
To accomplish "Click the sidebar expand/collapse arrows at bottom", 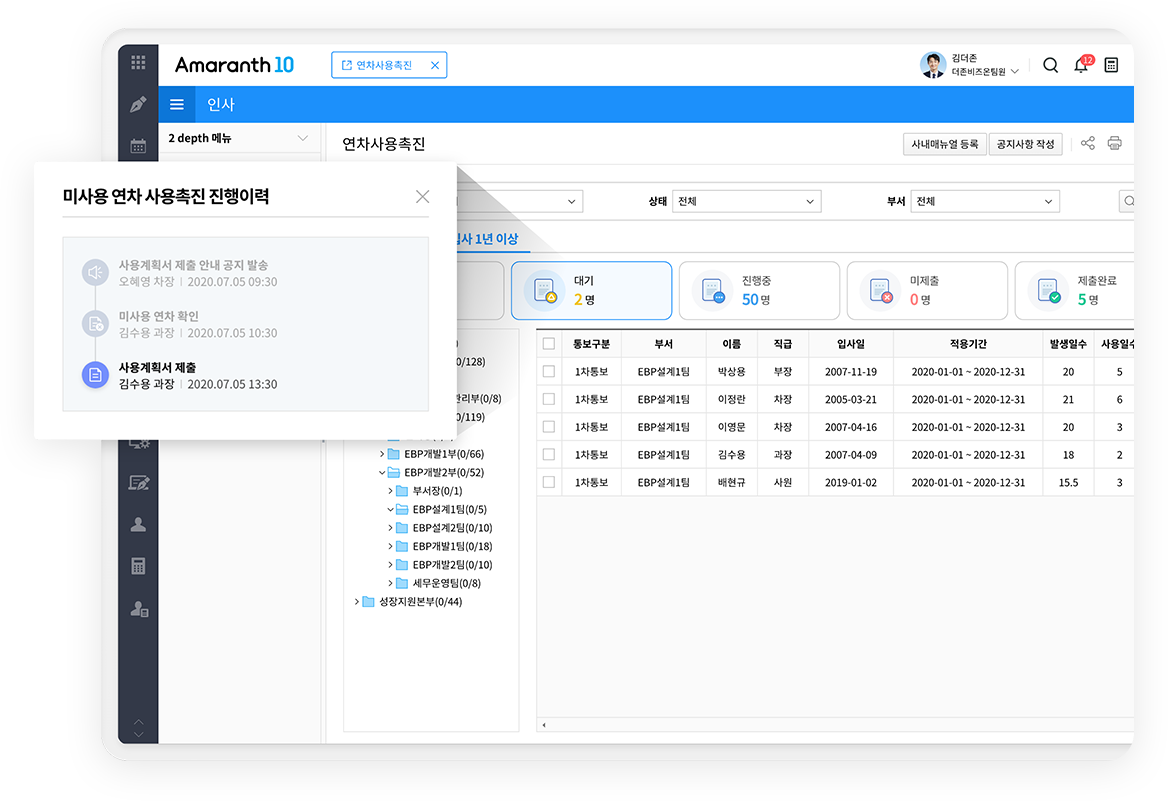I will click(x=139, y=728).
